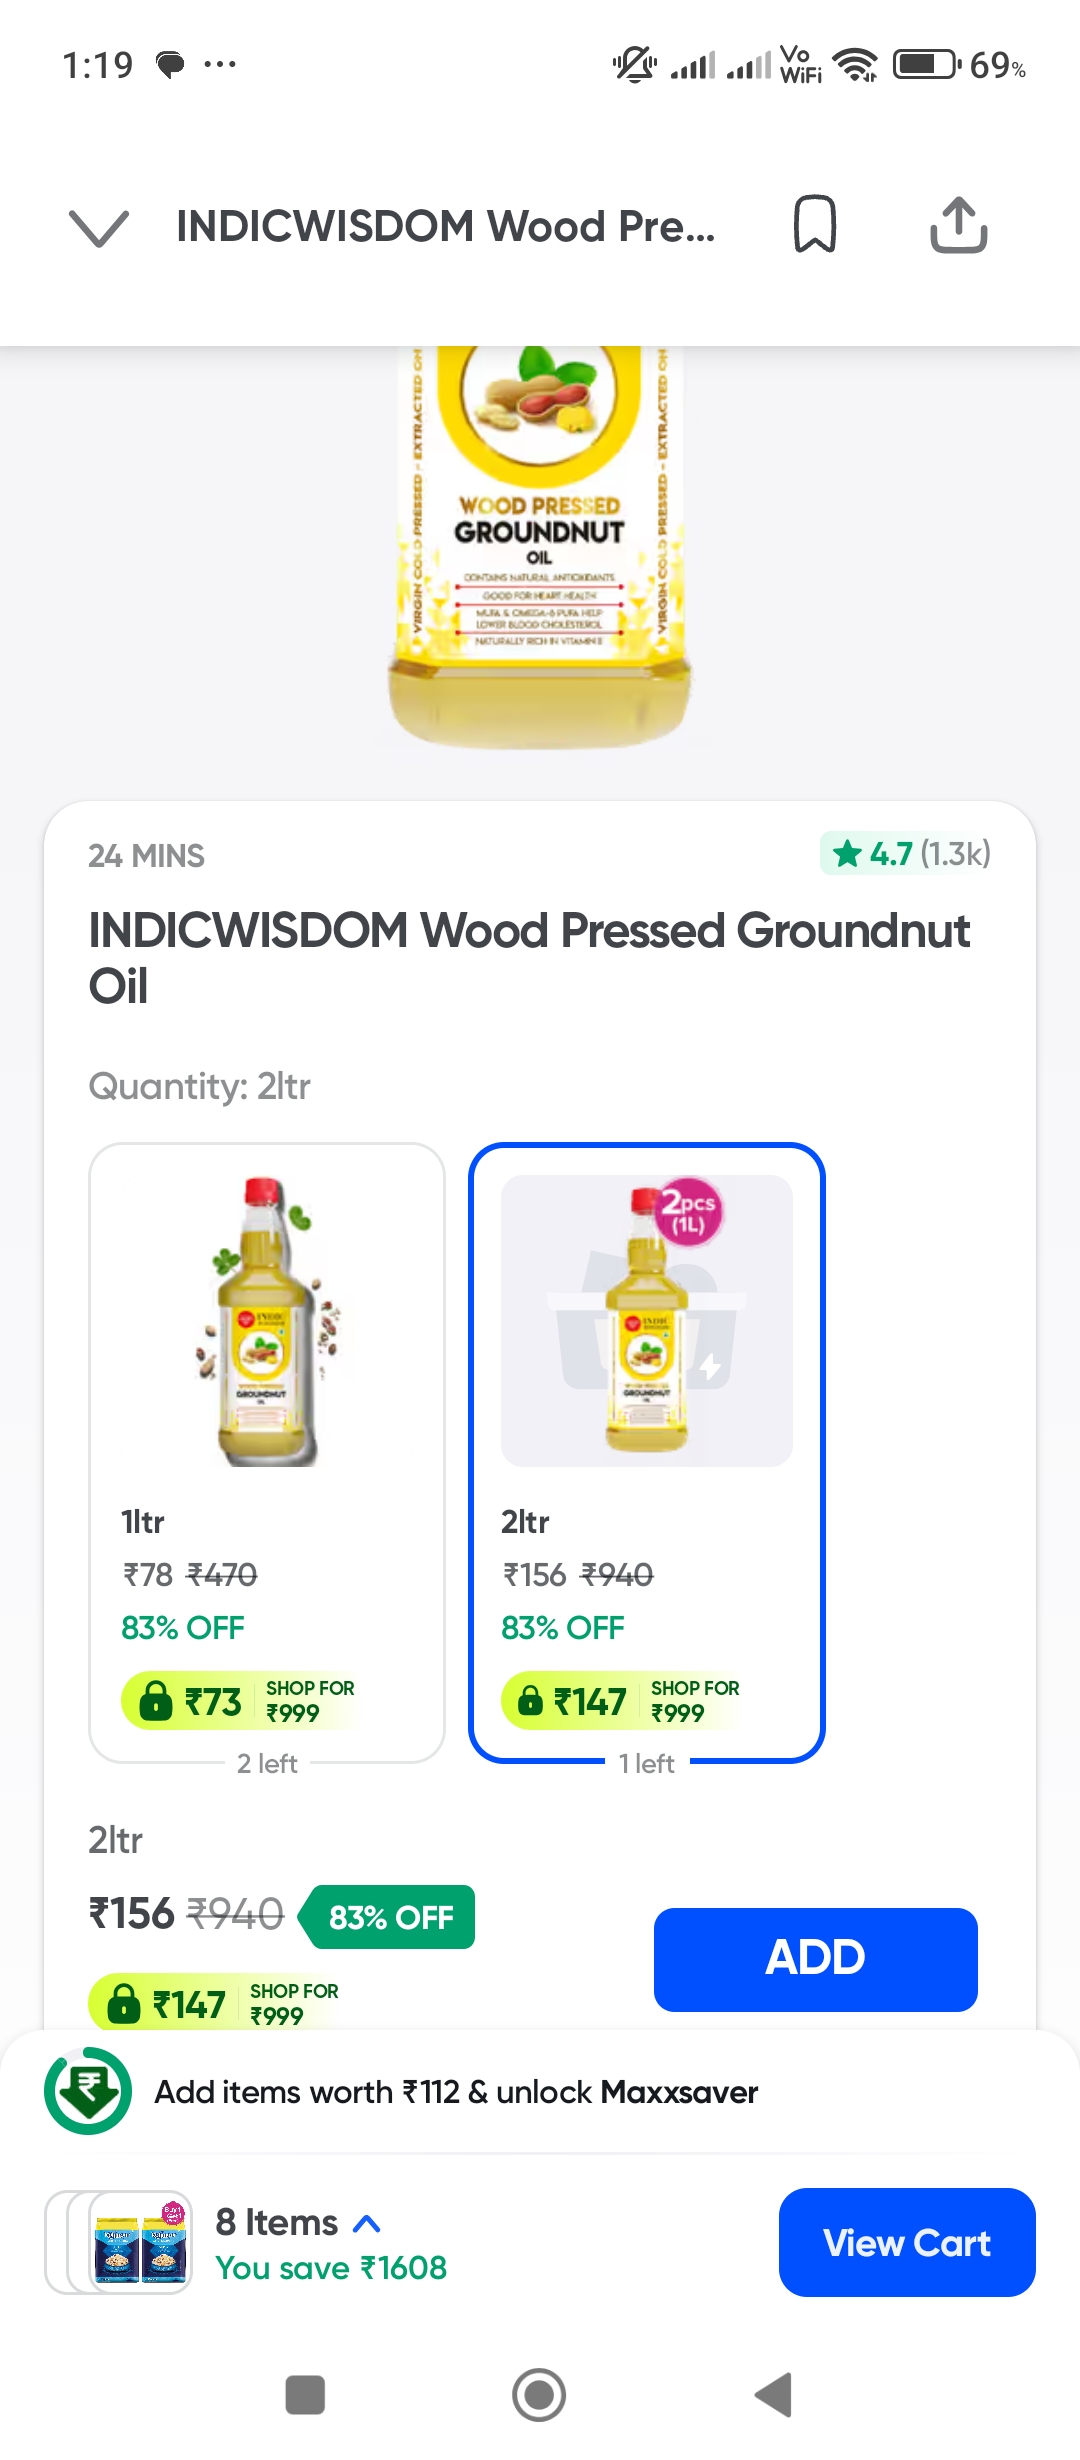Tap the lock icon on ₹73 offer
The width and height of the screenshot is (1080, 2460).
[x=156, y=1700]
